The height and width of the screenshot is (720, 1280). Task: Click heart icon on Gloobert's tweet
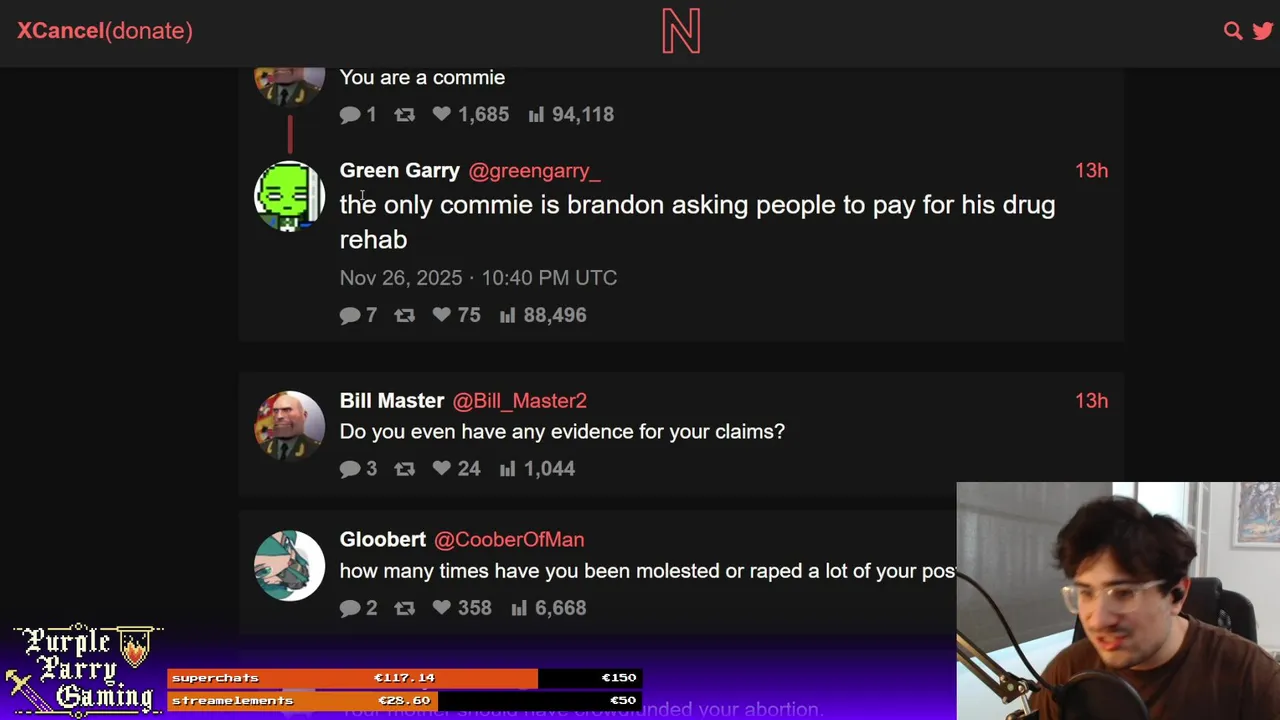442,608
